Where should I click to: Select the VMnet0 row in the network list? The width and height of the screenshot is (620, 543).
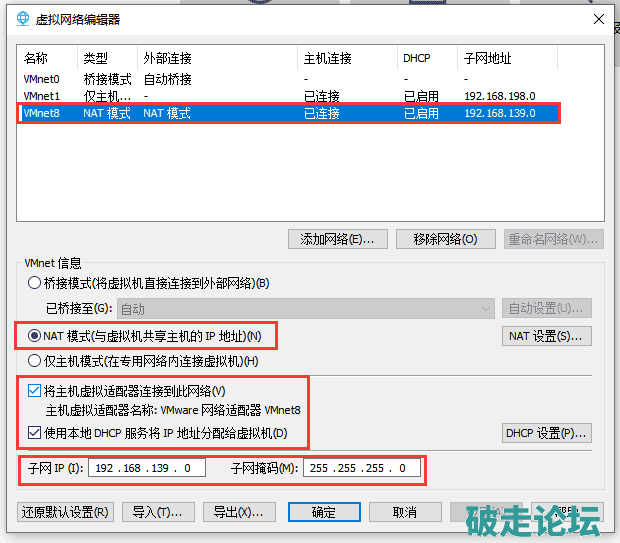pos(42,79)
